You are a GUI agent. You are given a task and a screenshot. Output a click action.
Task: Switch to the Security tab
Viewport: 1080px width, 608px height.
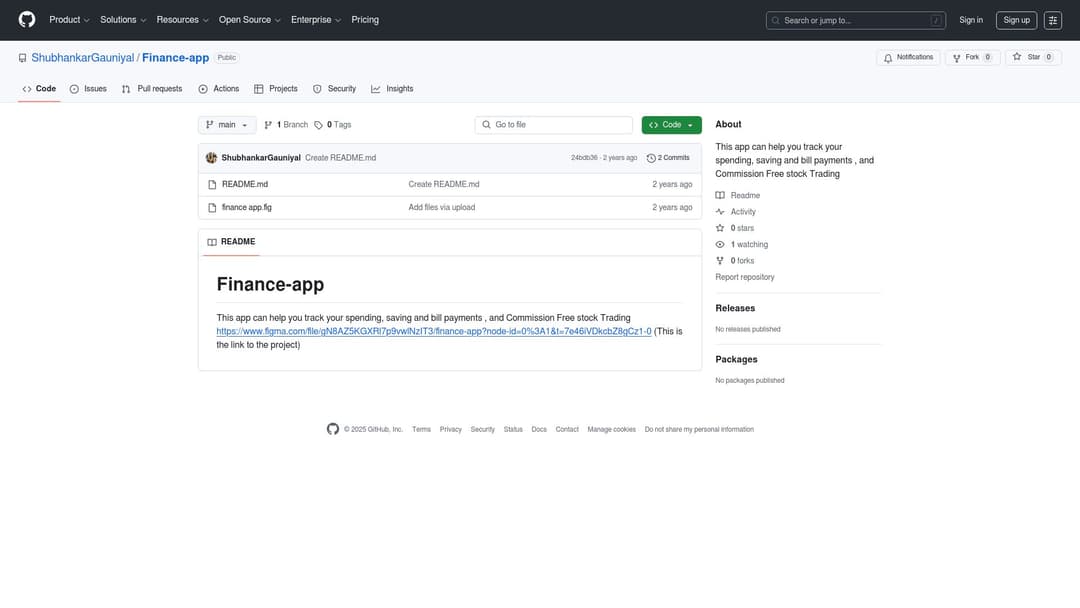click(334, 89)
